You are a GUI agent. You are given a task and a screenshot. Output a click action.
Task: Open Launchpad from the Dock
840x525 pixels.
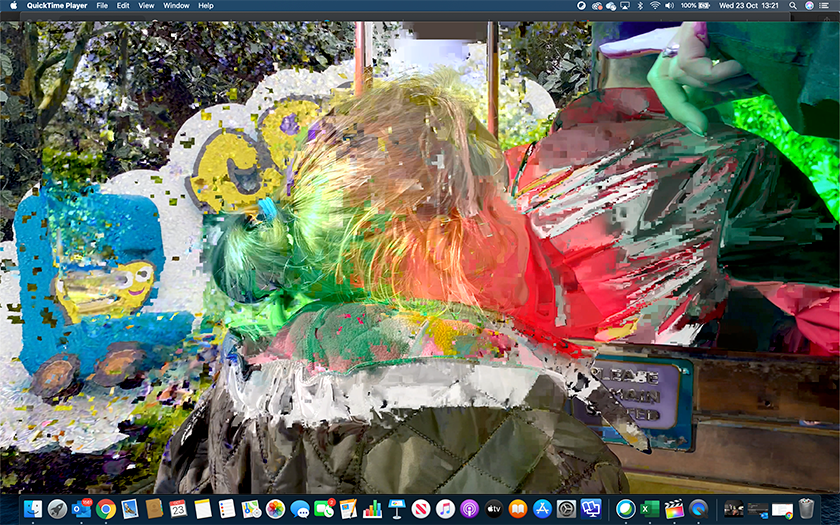pyautogui.click(x=57, y=508)
